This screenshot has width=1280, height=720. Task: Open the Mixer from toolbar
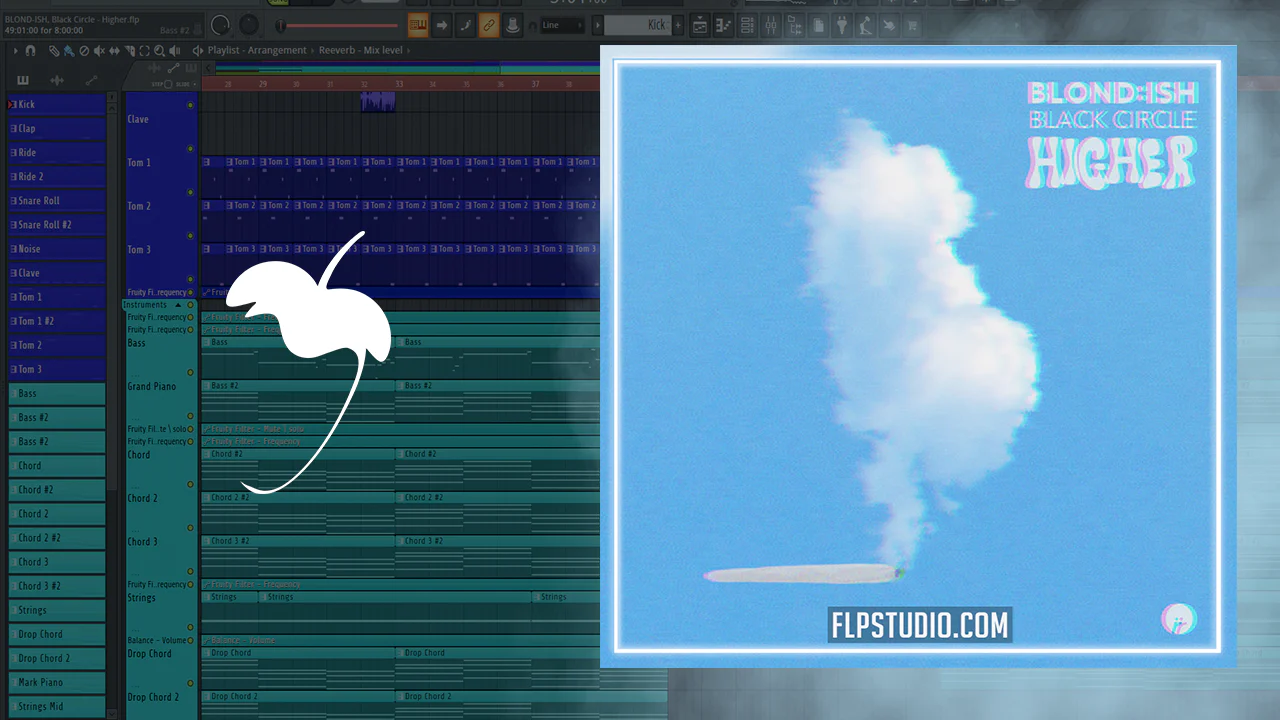point(770,25)
